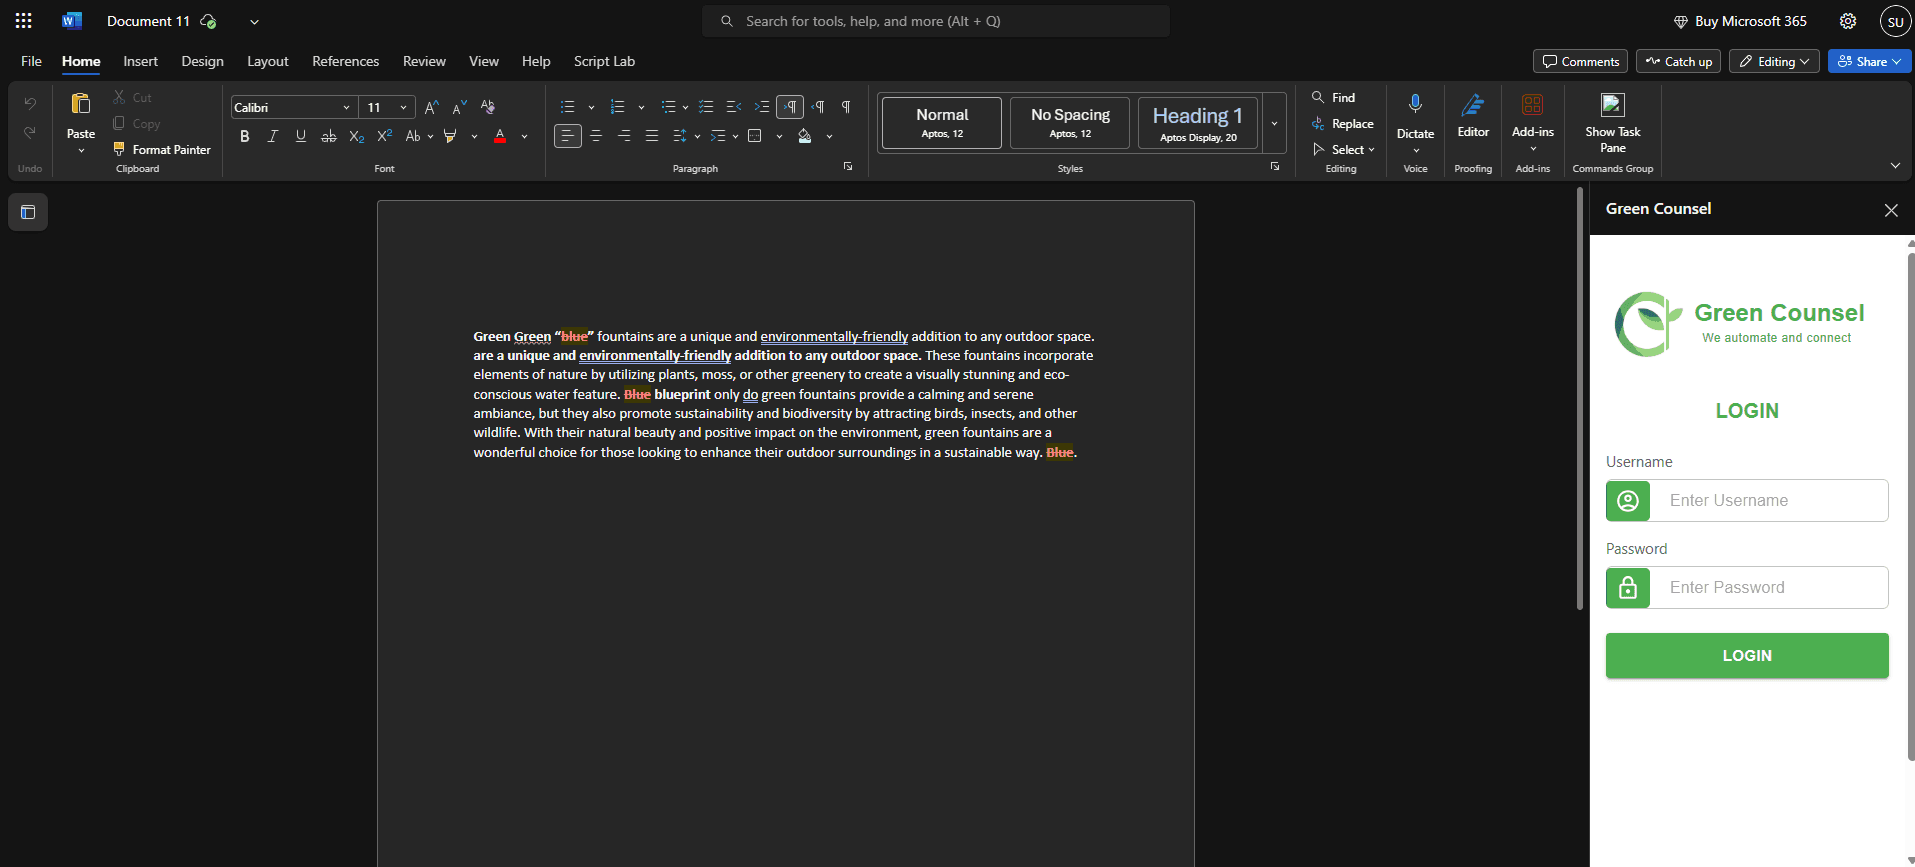Toggle Underline formatting
Screen dimensions: 1915x867
(x=300, y=136)
